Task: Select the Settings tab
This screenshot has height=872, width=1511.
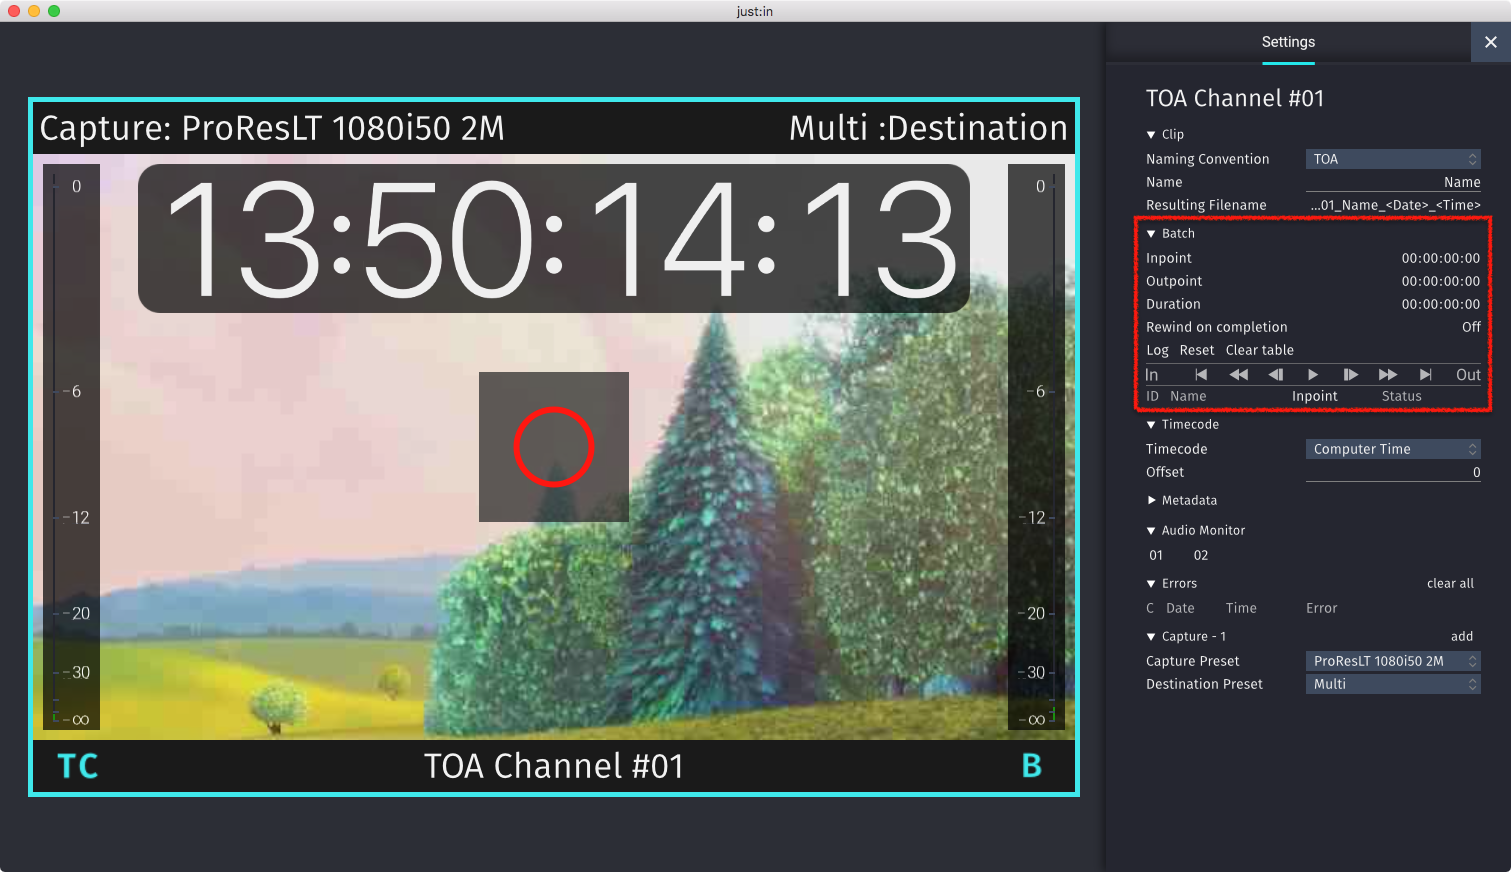Action: tap(1288, 42)
